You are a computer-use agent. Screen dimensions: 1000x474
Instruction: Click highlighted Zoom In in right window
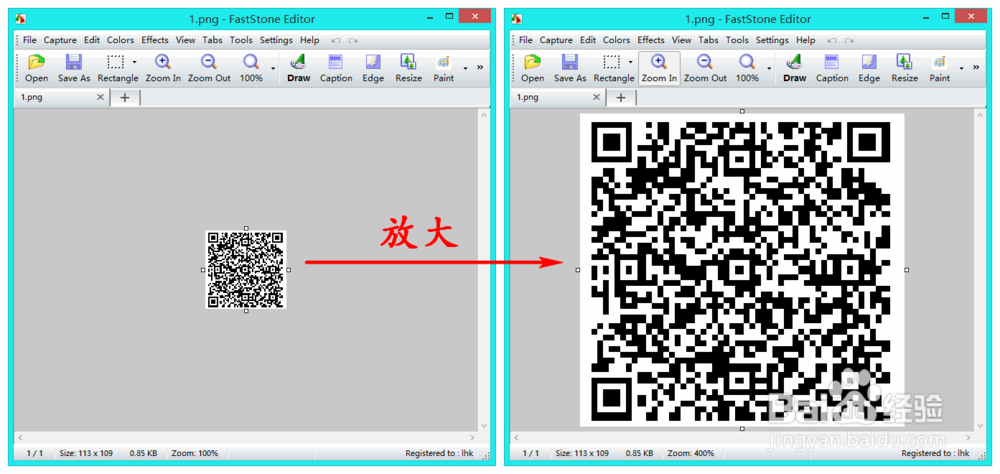659,68
